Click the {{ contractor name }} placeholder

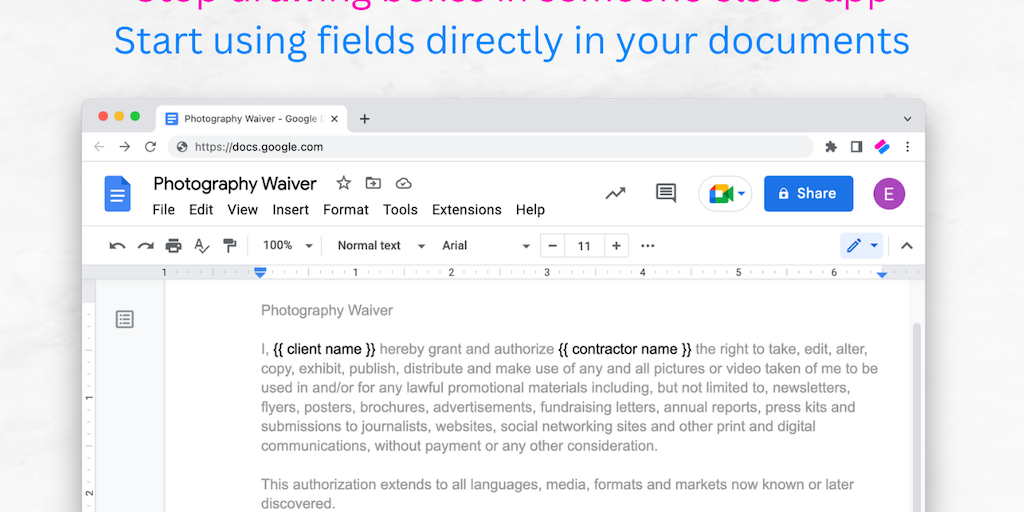click(625, 349)
